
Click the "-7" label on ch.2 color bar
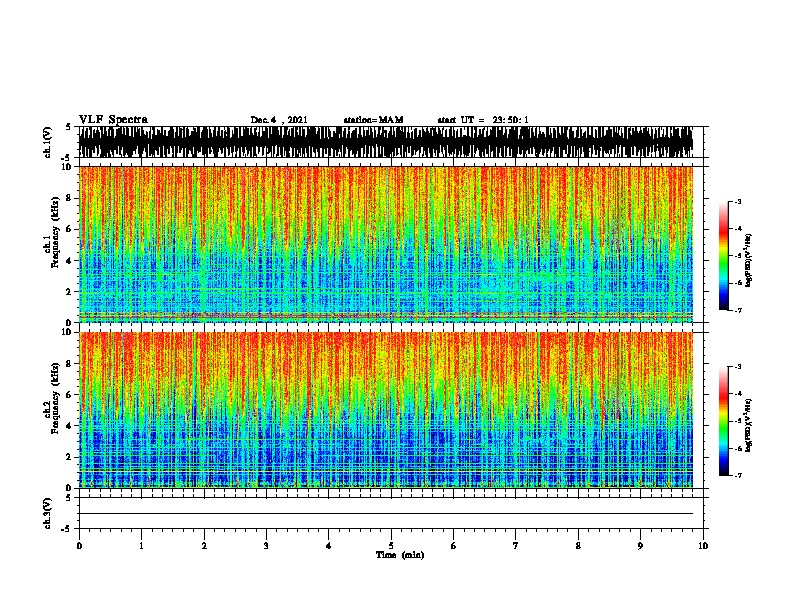[x=738, y=475]
